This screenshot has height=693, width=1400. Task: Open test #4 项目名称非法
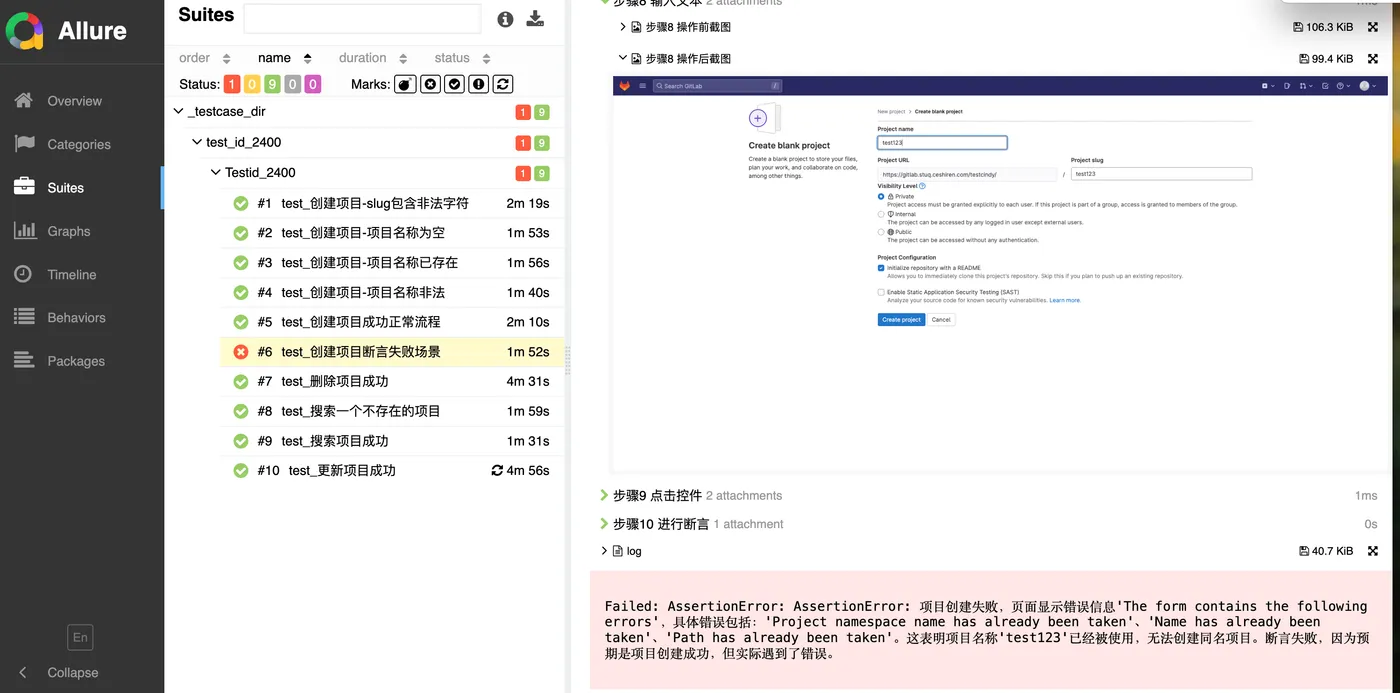pos(392,292)
